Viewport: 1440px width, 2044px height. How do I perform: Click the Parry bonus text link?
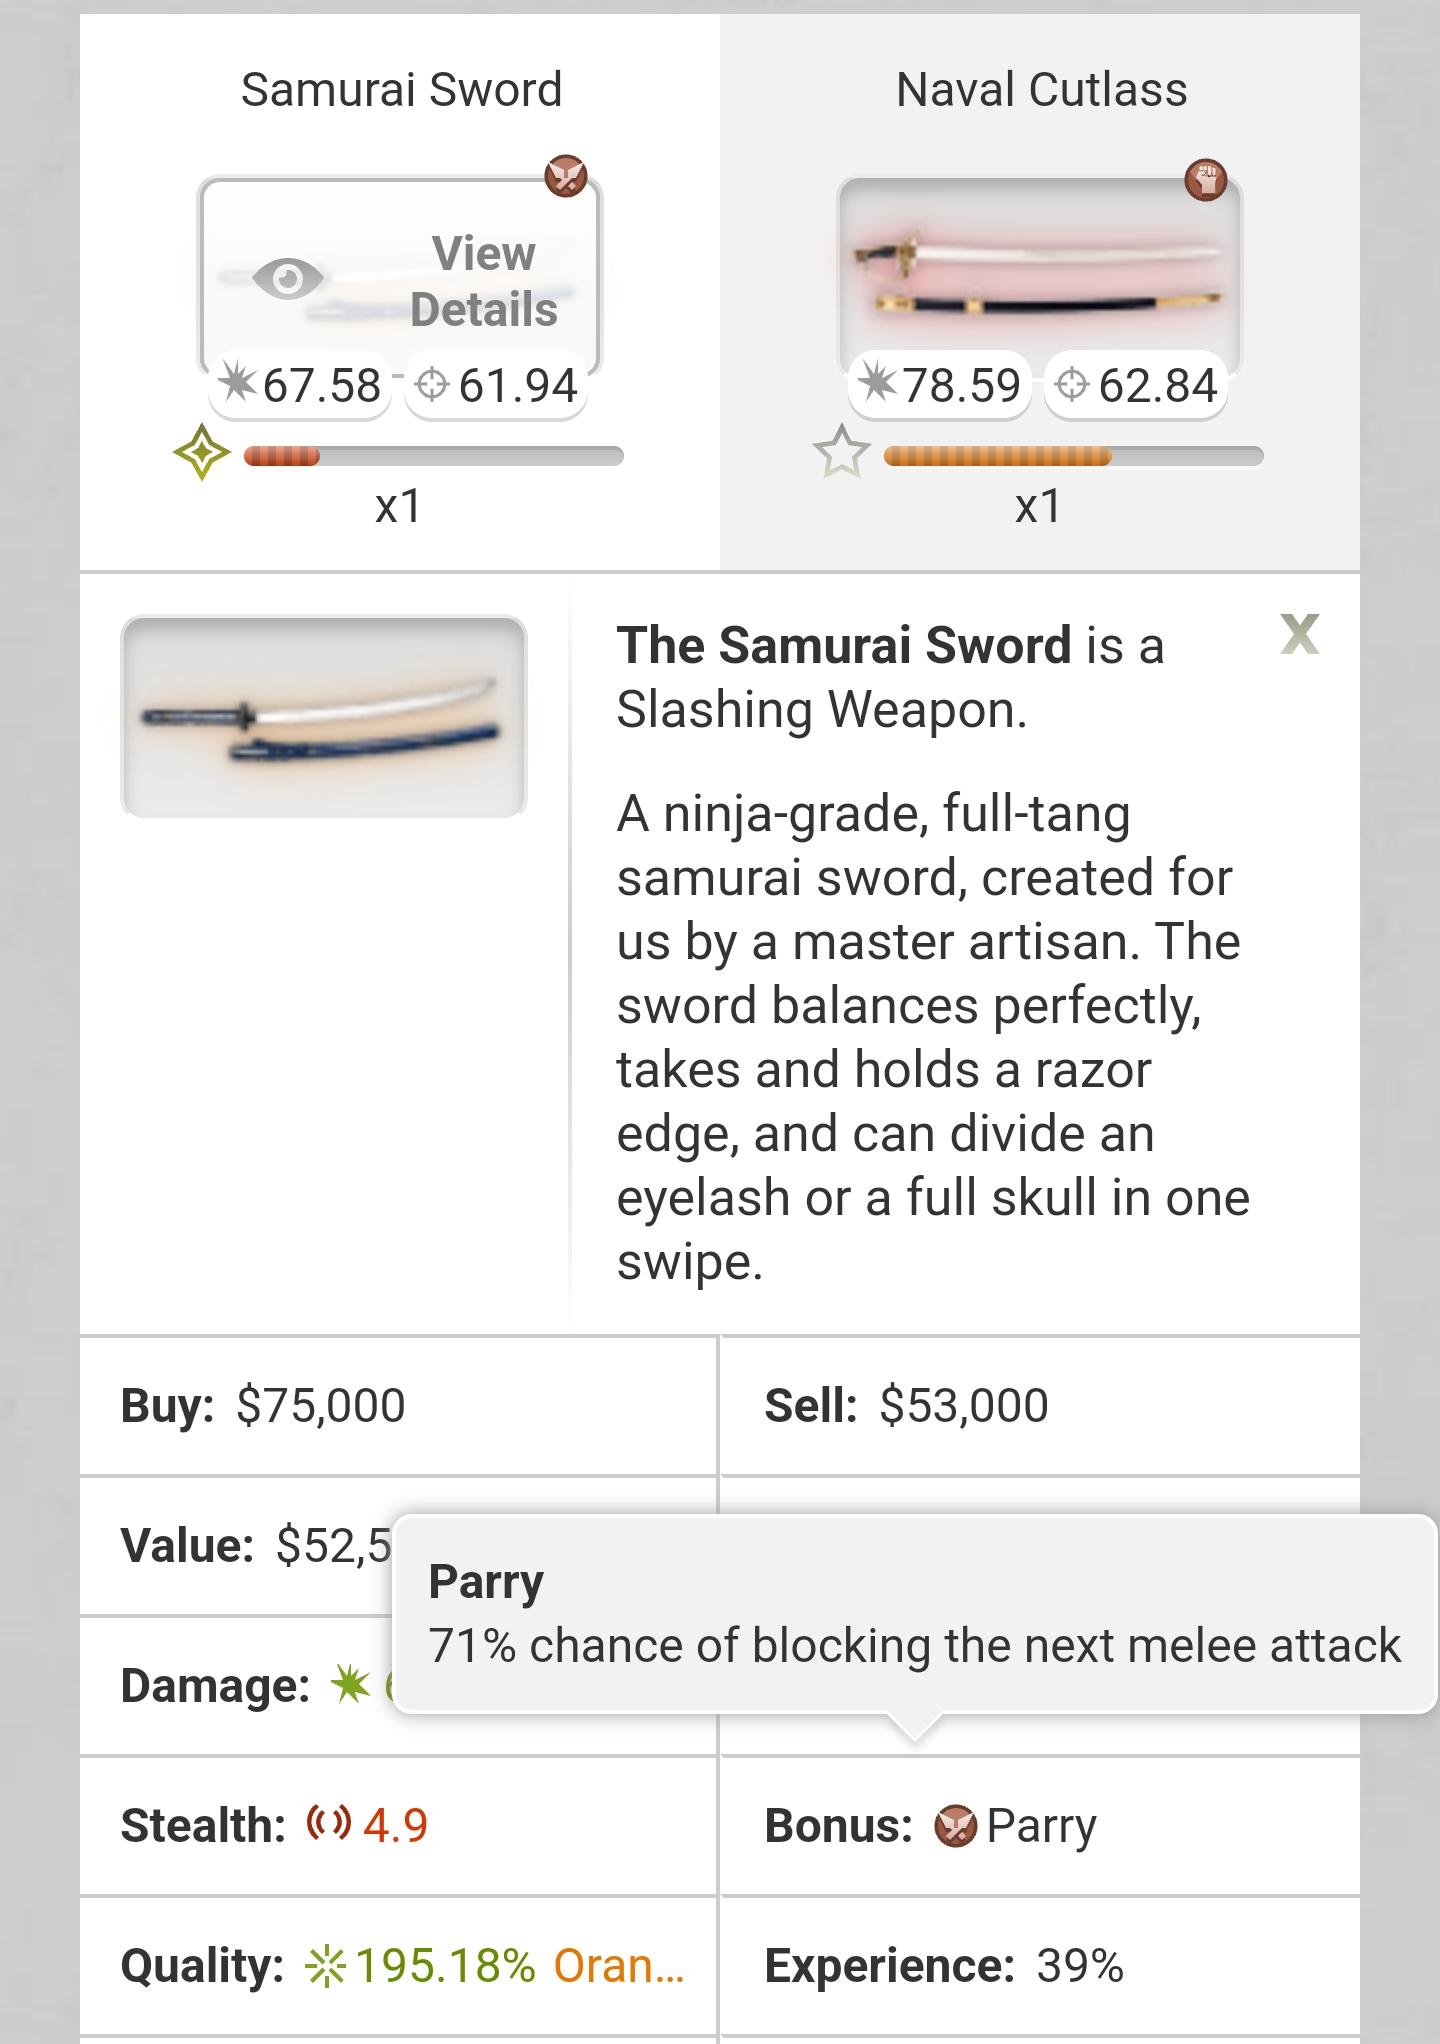pyautogui.click(x=1041, y=1826)
